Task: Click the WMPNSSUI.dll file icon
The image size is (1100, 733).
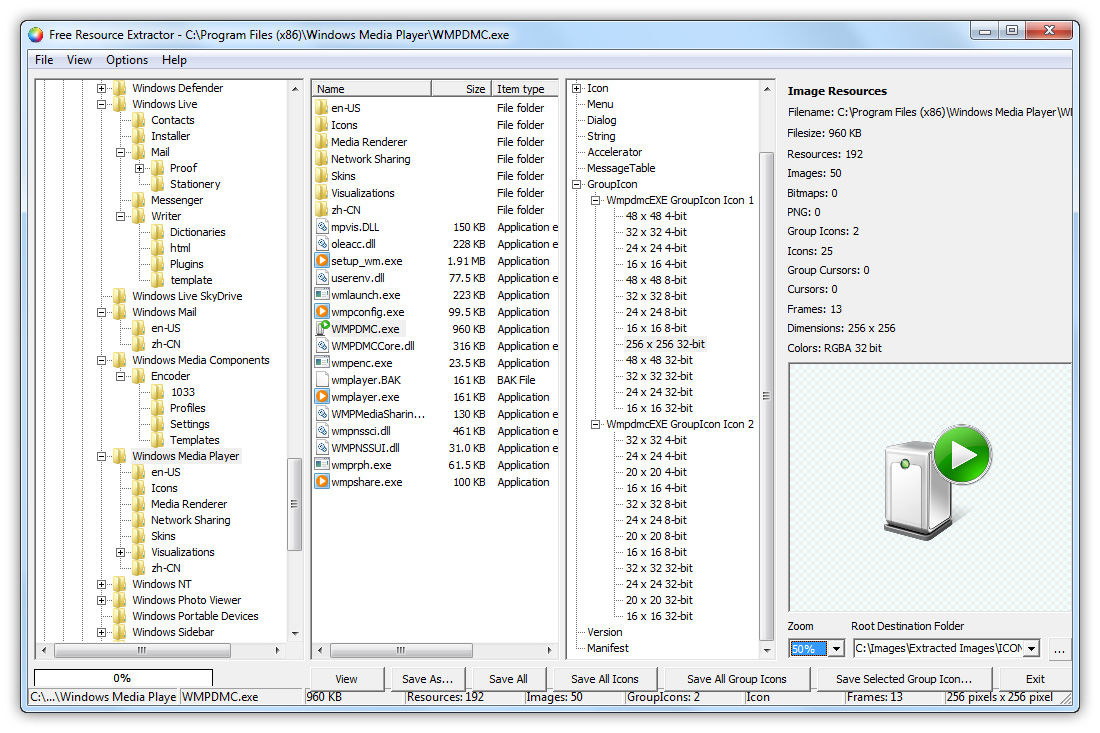Action: 322,448
